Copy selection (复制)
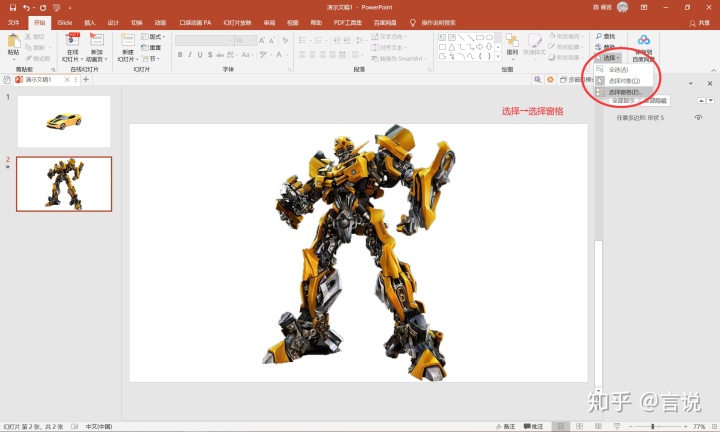720x432 pixels. (35, 47)
